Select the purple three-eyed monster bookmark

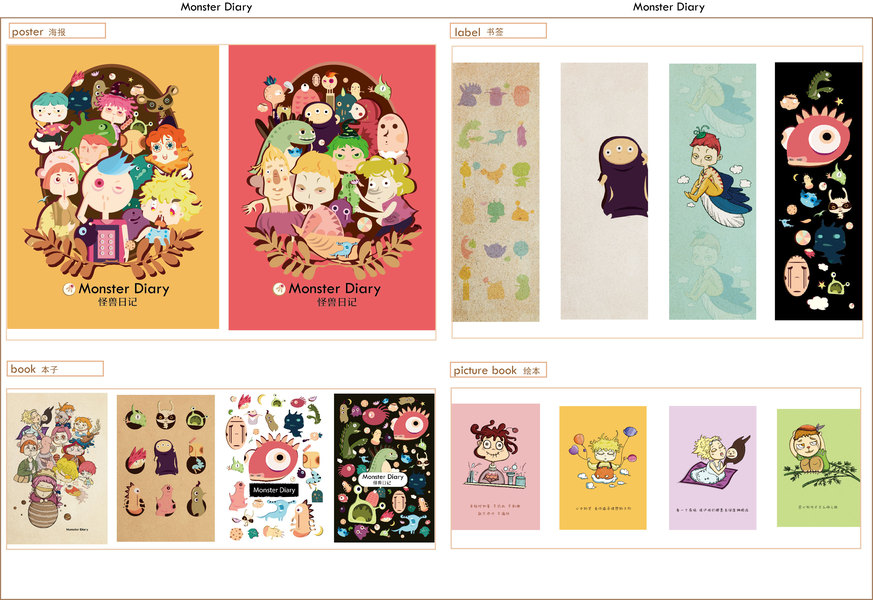click(x=604, y=191)
